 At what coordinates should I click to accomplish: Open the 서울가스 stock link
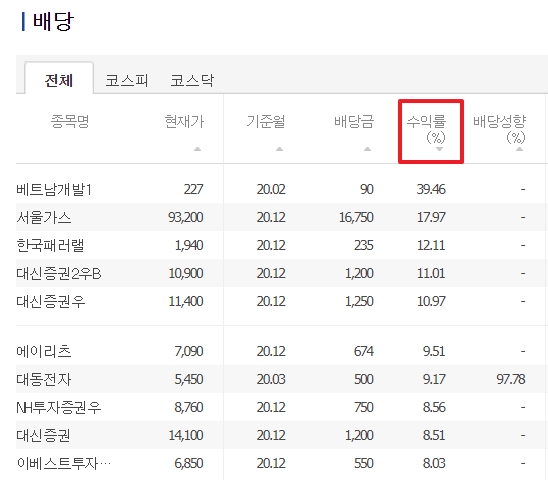(x=44, y=217)
